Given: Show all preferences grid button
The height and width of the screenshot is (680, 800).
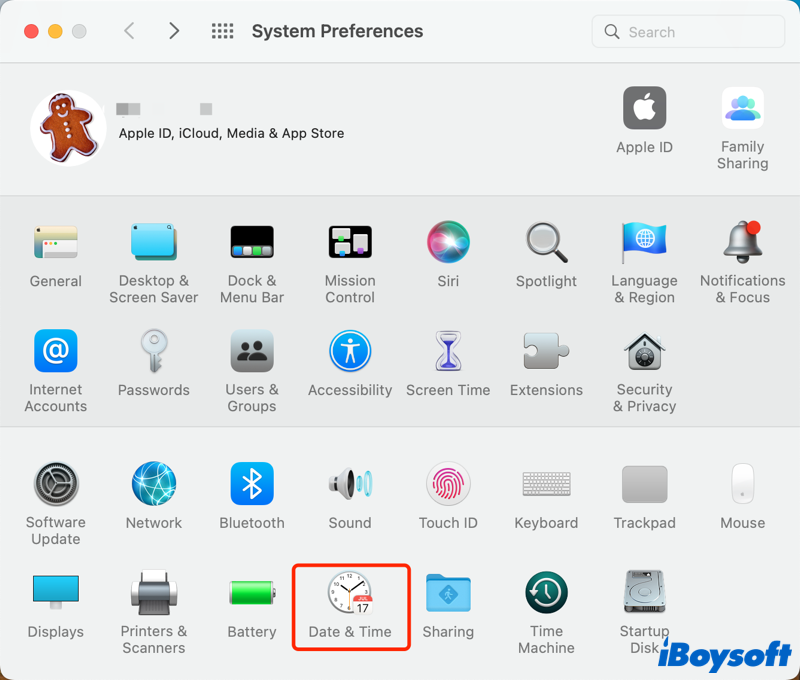Looking at the screenshot, I should 223,32.
